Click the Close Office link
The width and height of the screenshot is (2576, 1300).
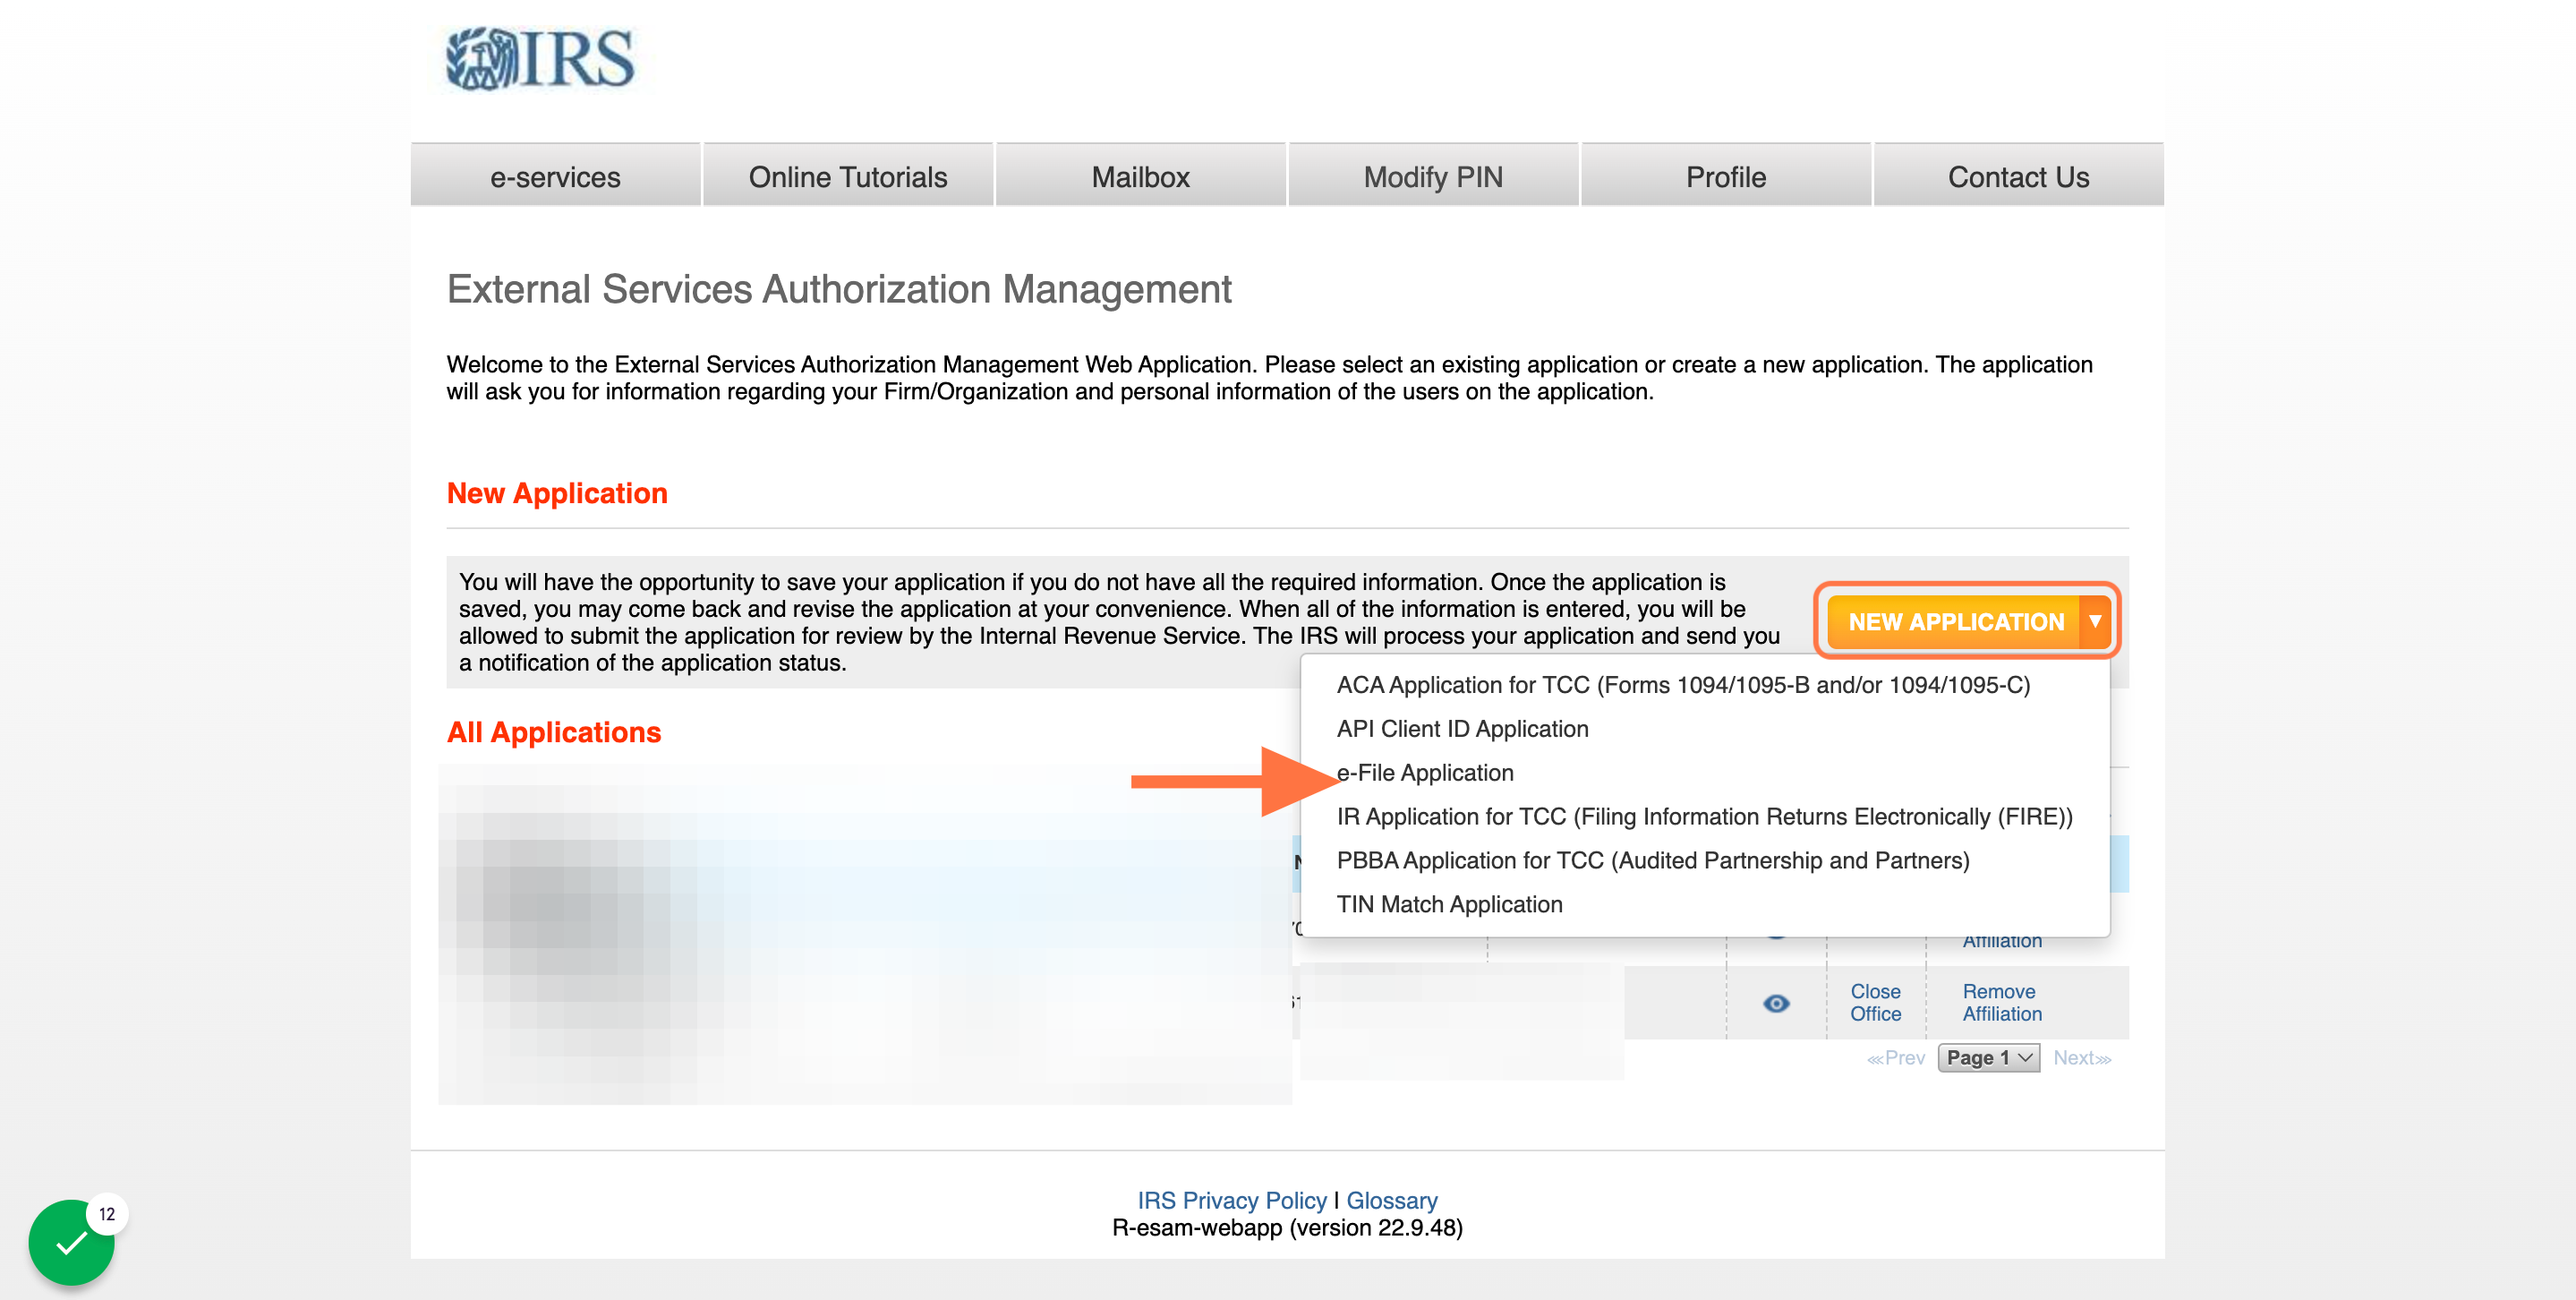click(x=1875, y=1002)
